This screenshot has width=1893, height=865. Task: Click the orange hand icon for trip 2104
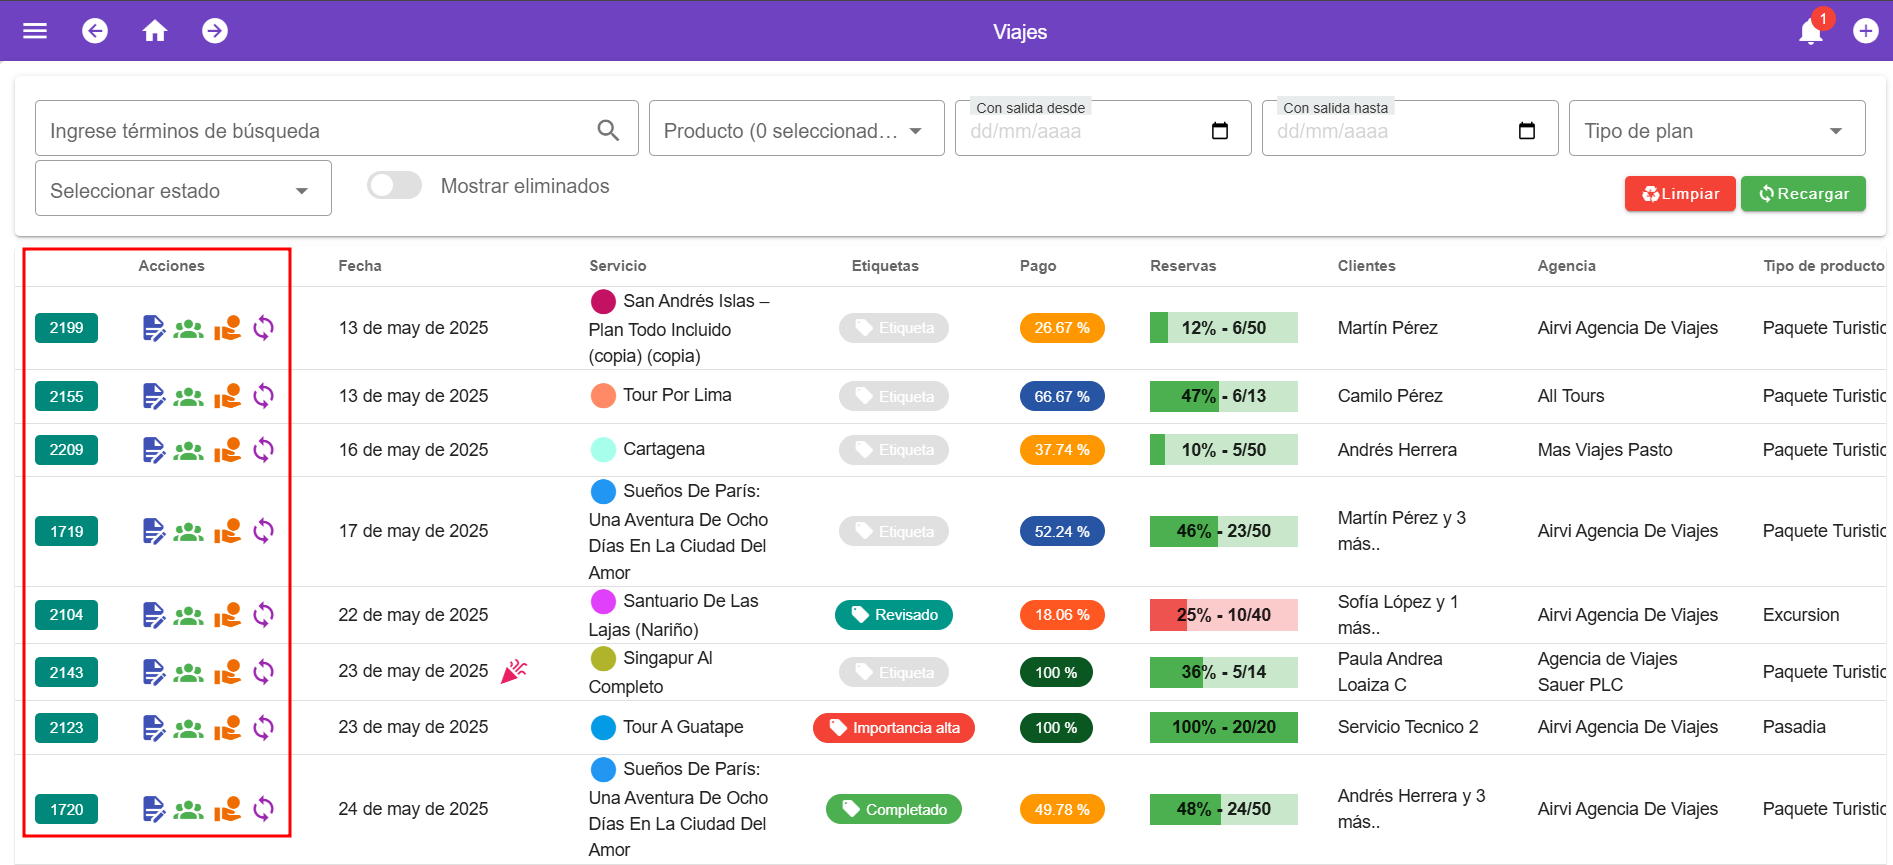point(227,615)
